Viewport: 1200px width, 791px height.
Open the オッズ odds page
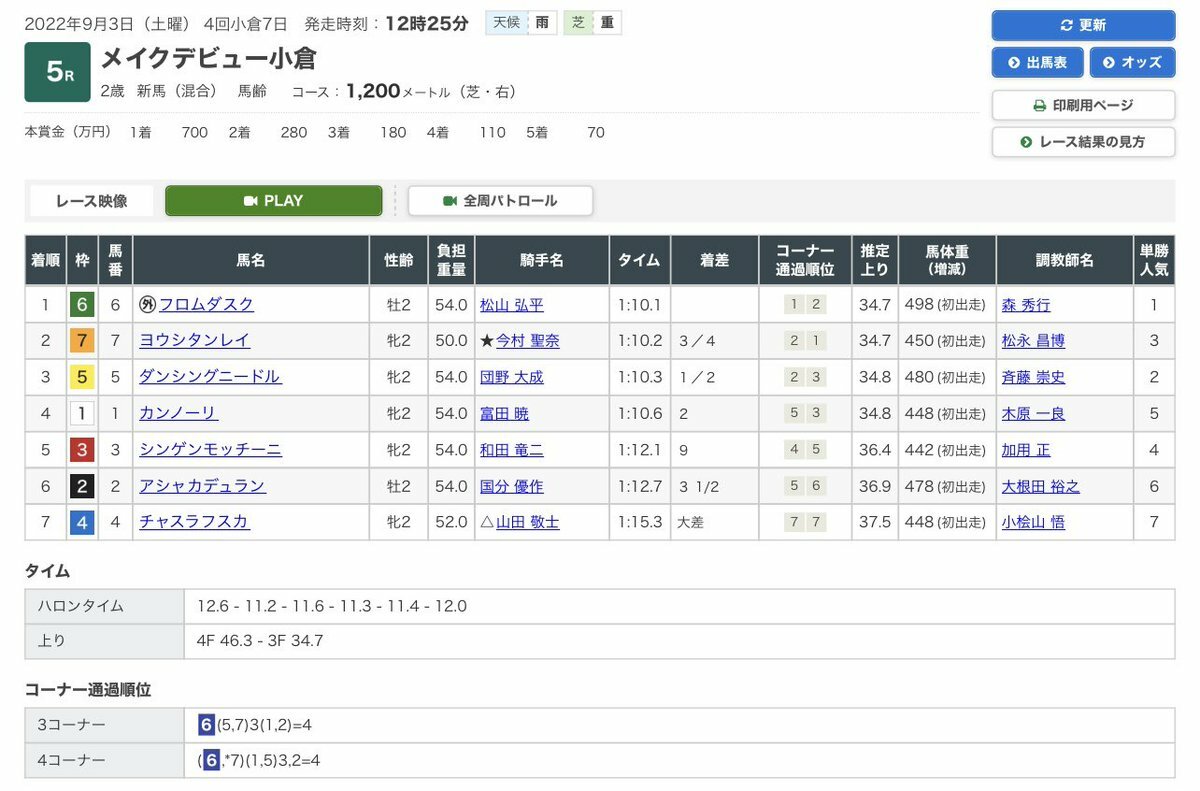click(1132, 62)
